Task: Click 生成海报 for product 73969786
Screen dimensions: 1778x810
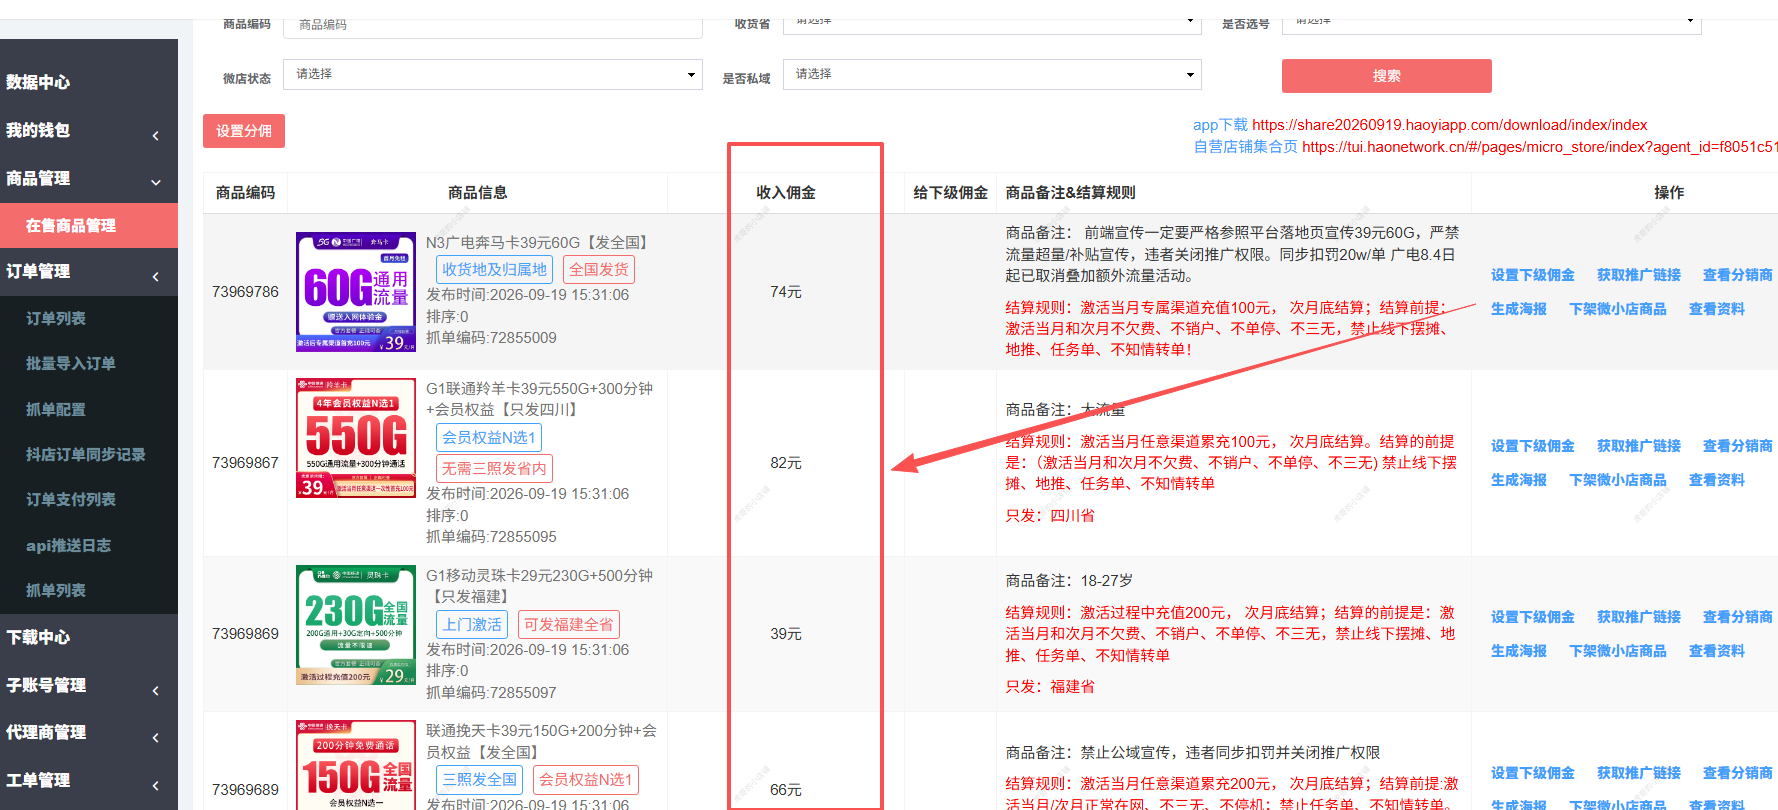Action: click(1519, 309)
